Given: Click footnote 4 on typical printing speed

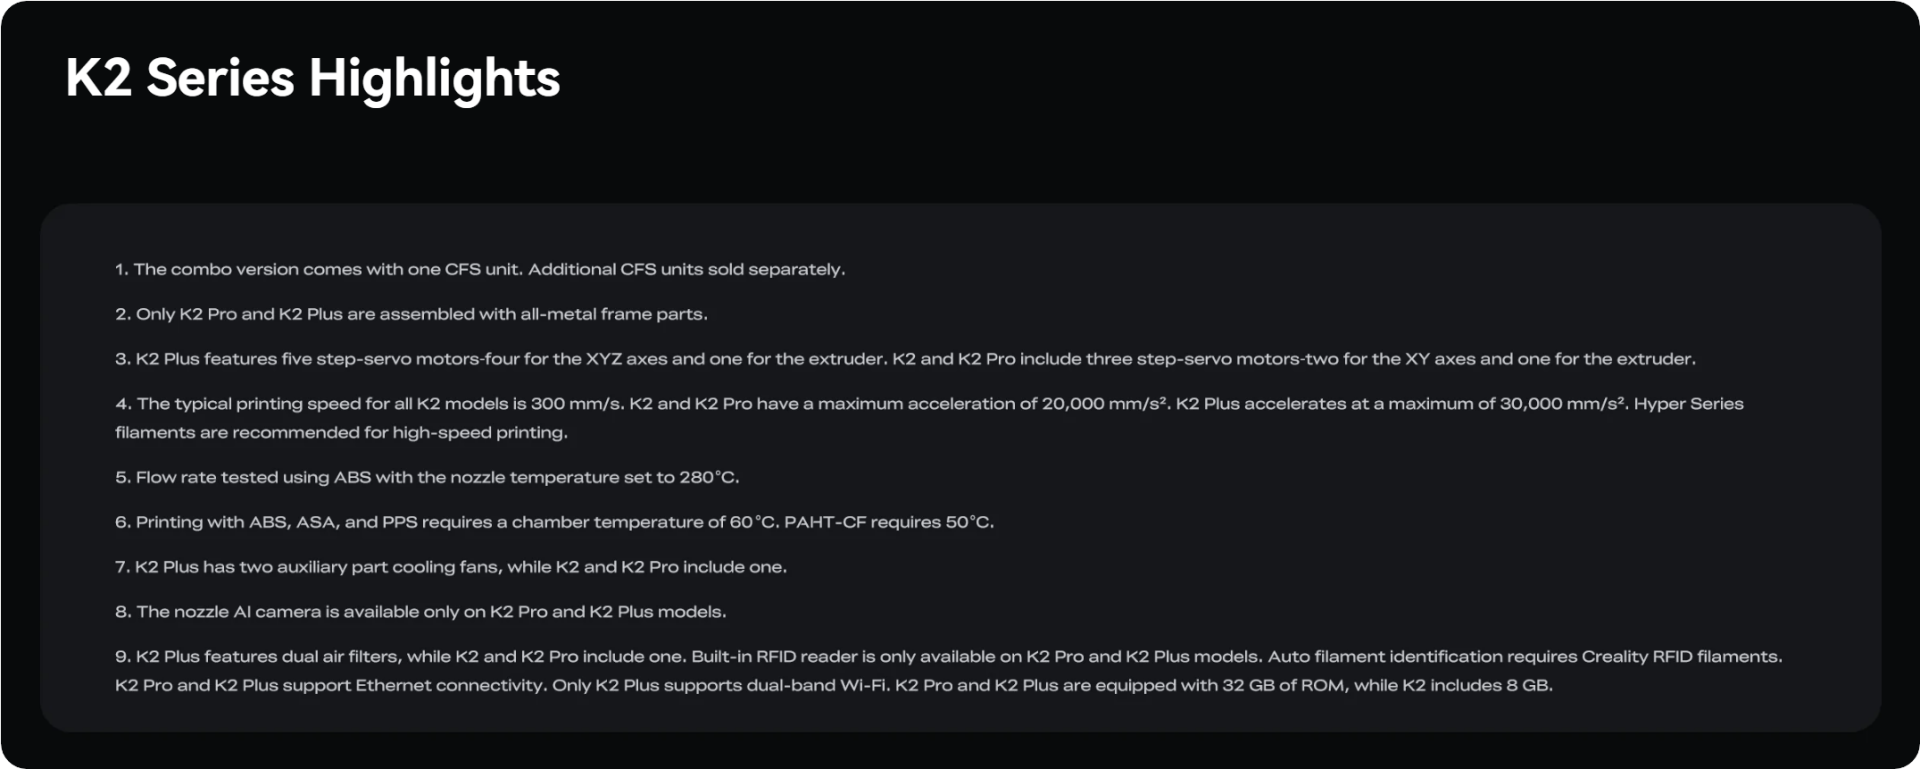Looking at the screenshot, I should (929, 418).
